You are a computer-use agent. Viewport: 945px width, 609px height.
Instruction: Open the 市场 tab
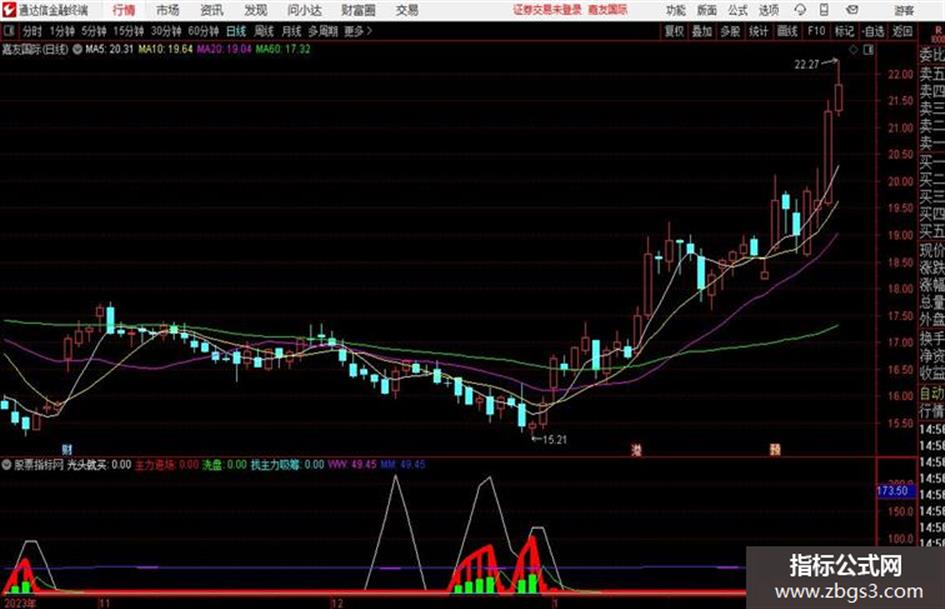pos(168,10)
